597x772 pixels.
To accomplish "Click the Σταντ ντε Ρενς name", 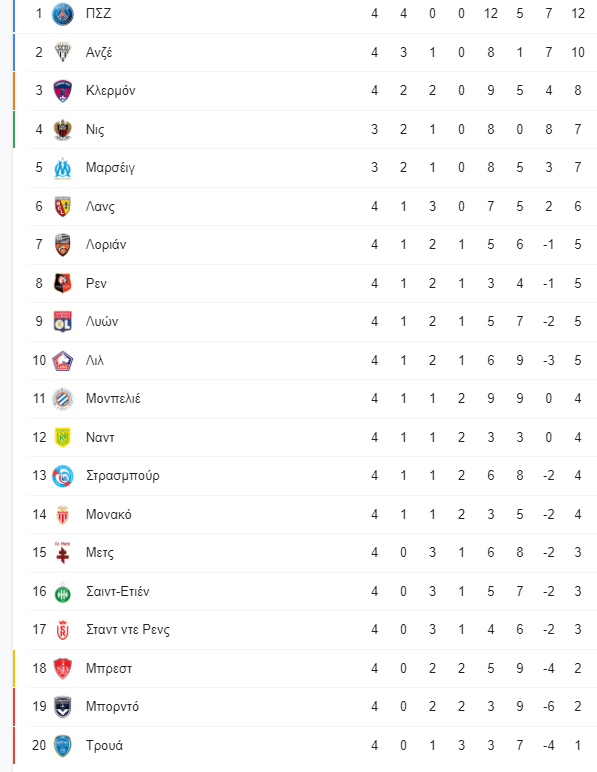I will (x=127, y=630).
